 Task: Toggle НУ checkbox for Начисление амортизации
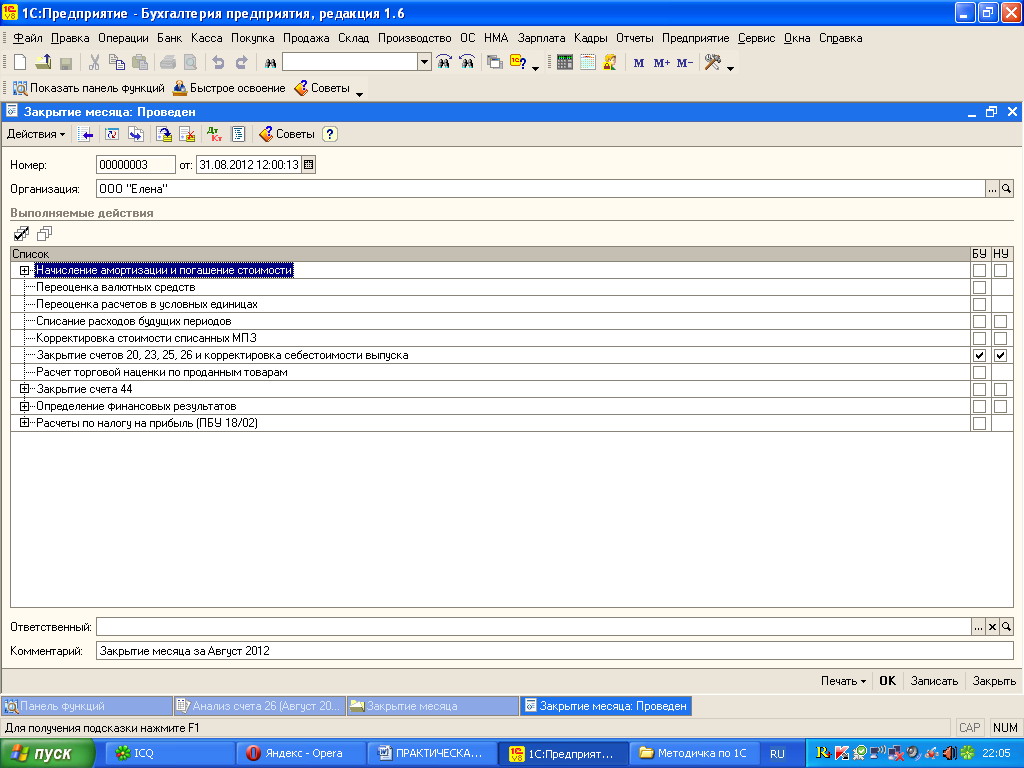click(x=1000, y=270)
